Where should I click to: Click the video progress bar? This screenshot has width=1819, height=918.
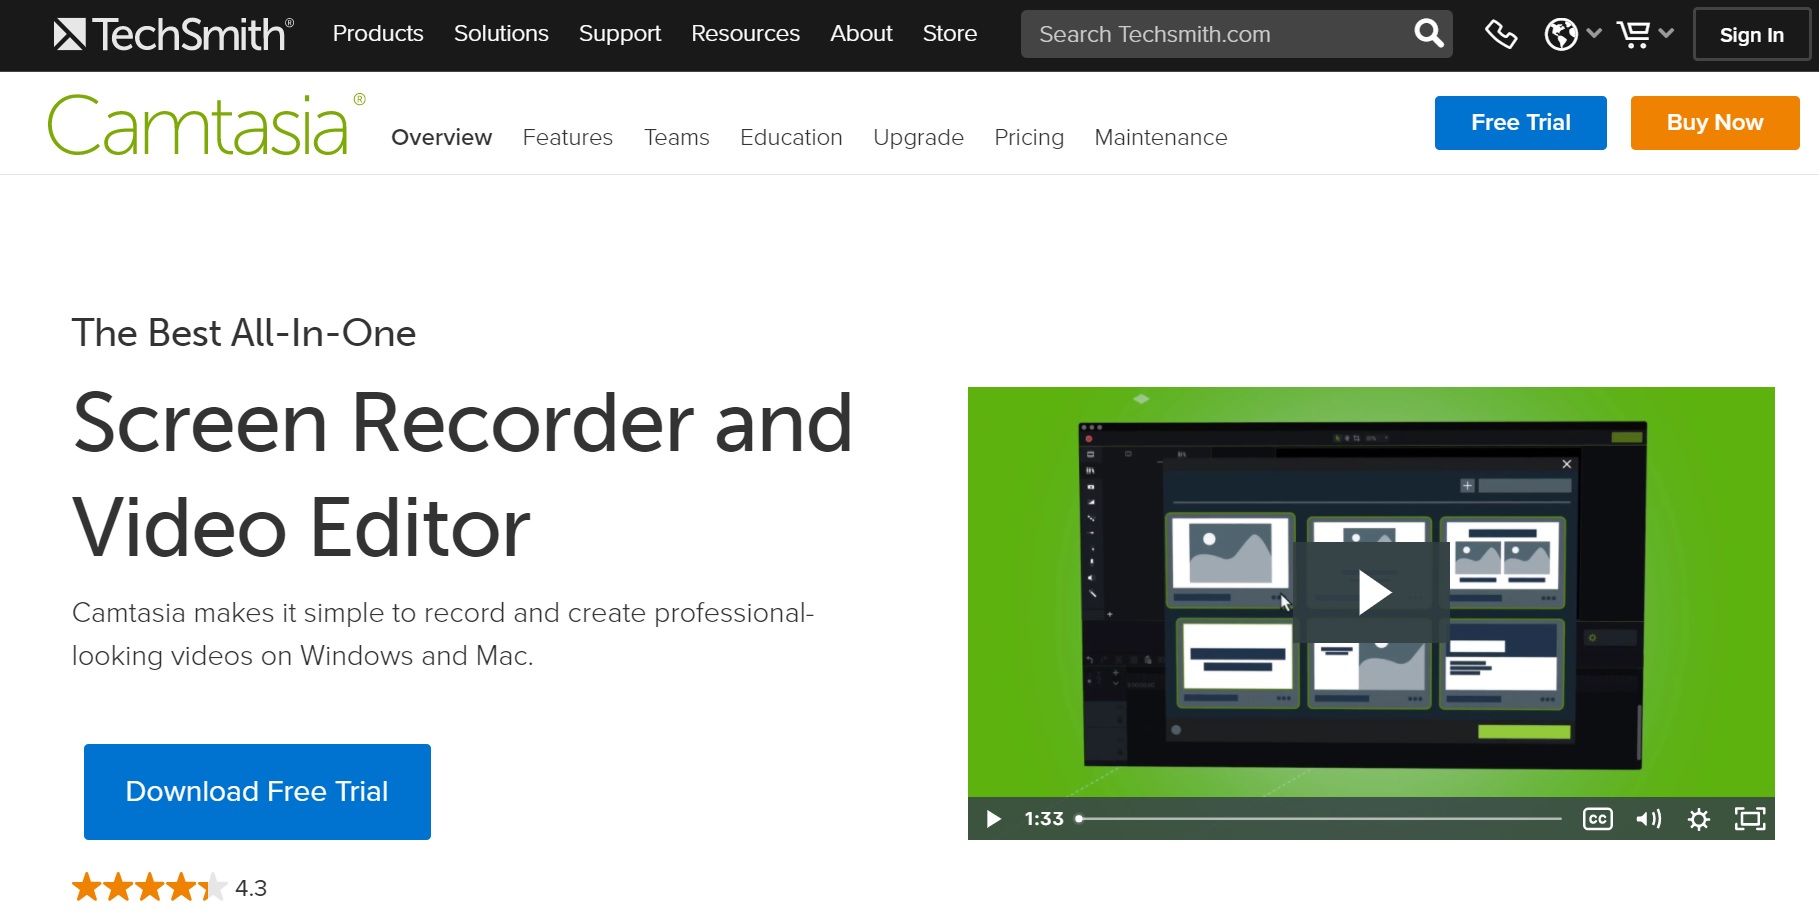click(x=1319, y=819)
